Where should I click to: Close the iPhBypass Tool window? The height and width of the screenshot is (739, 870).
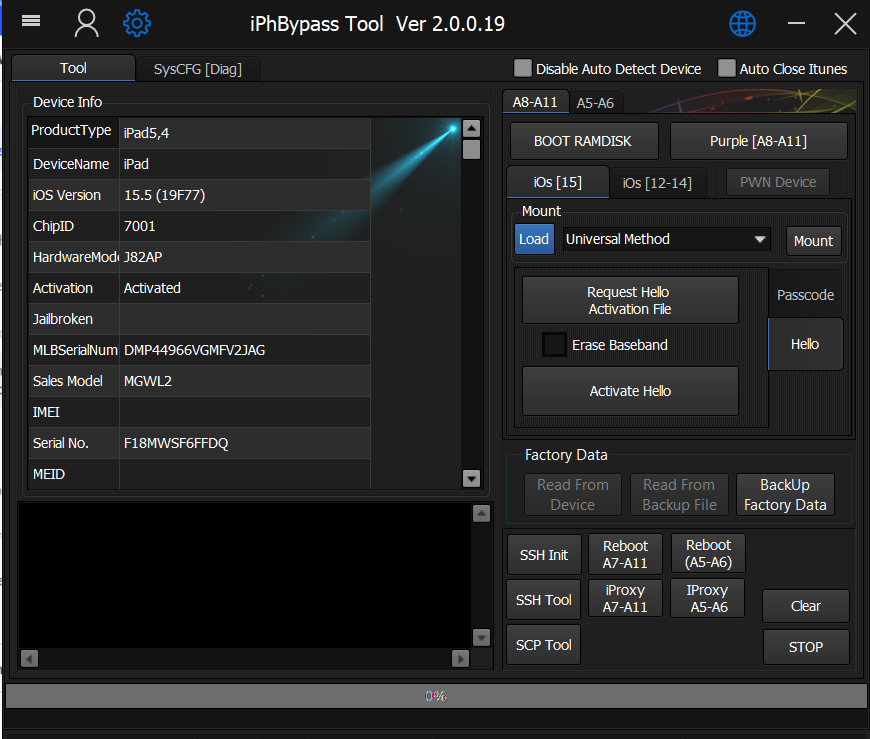pyautogui.click(x=845, y=24)
